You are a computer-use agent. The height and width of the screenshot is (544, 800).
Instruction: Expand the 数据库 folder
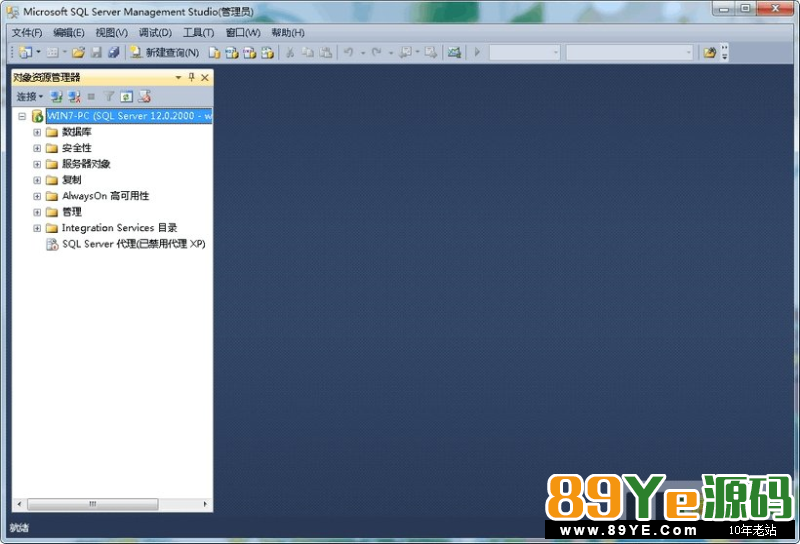point(37,132)
